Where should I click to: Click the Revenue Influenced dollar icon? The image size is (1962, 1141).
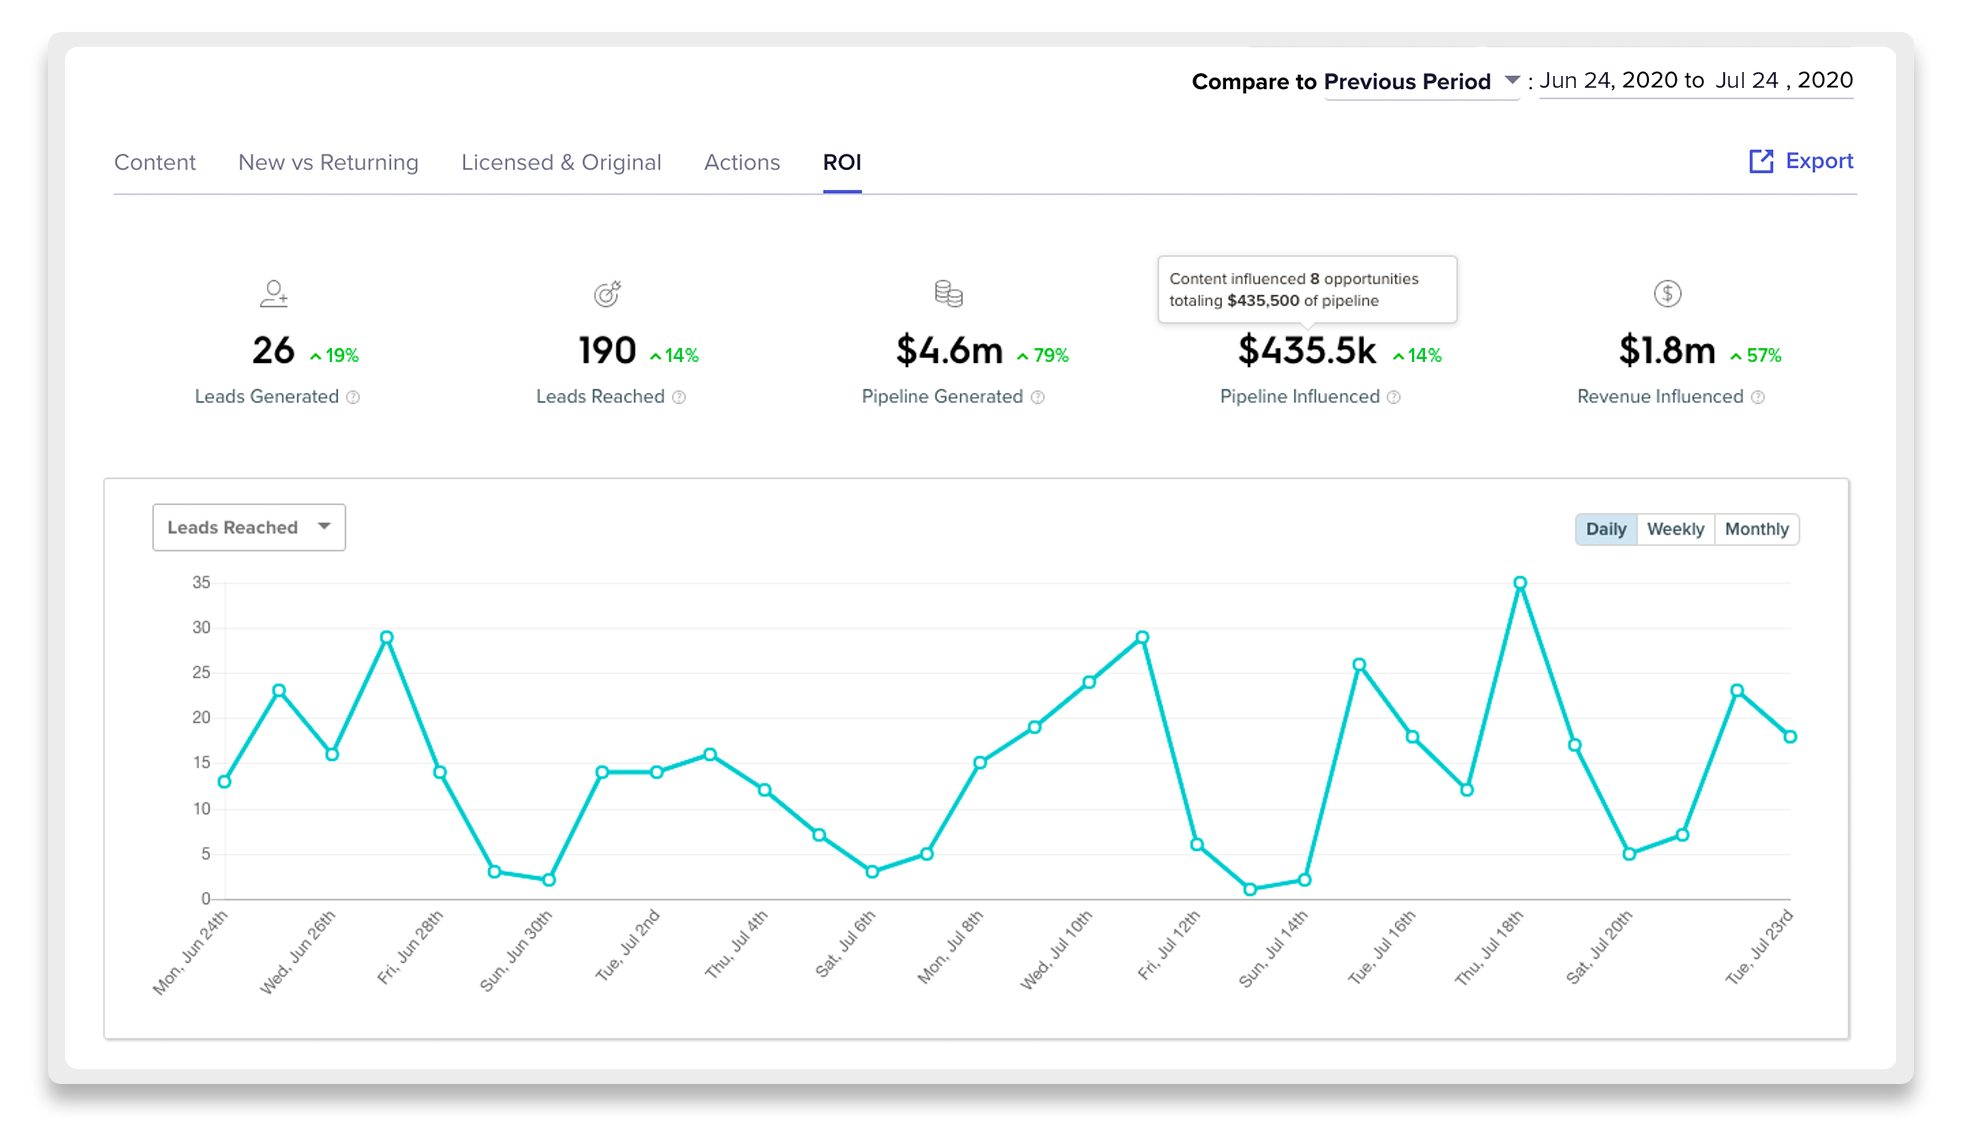1667,293
